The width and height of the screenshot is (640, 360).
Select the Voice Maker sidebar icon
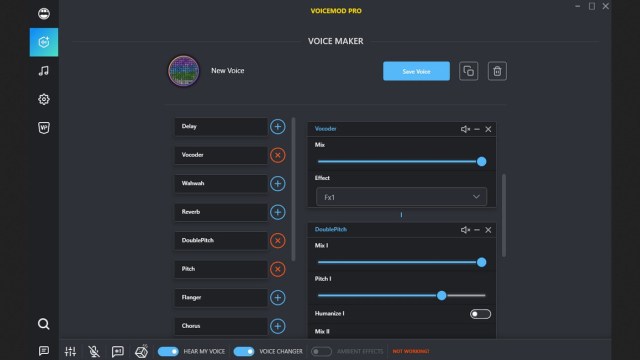(x=44, y=42)
